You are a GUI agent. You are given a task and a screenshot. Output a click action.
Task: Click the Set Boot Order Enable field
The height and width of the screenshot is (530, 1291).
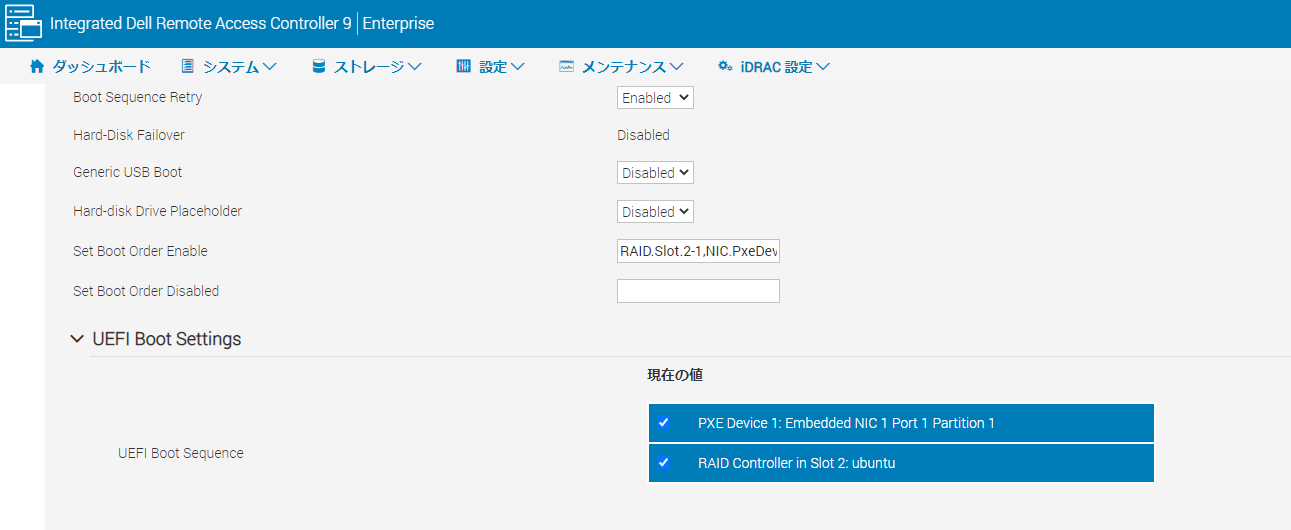698,251
